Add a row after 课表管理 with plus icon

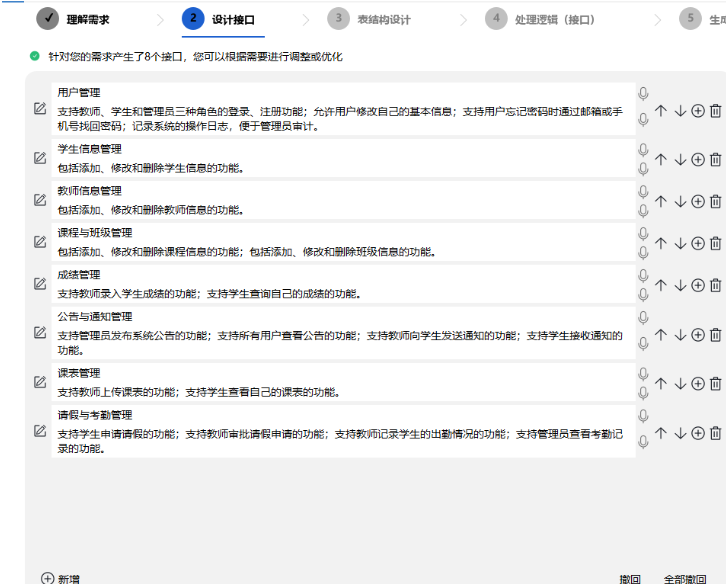[x=698, y=383]
